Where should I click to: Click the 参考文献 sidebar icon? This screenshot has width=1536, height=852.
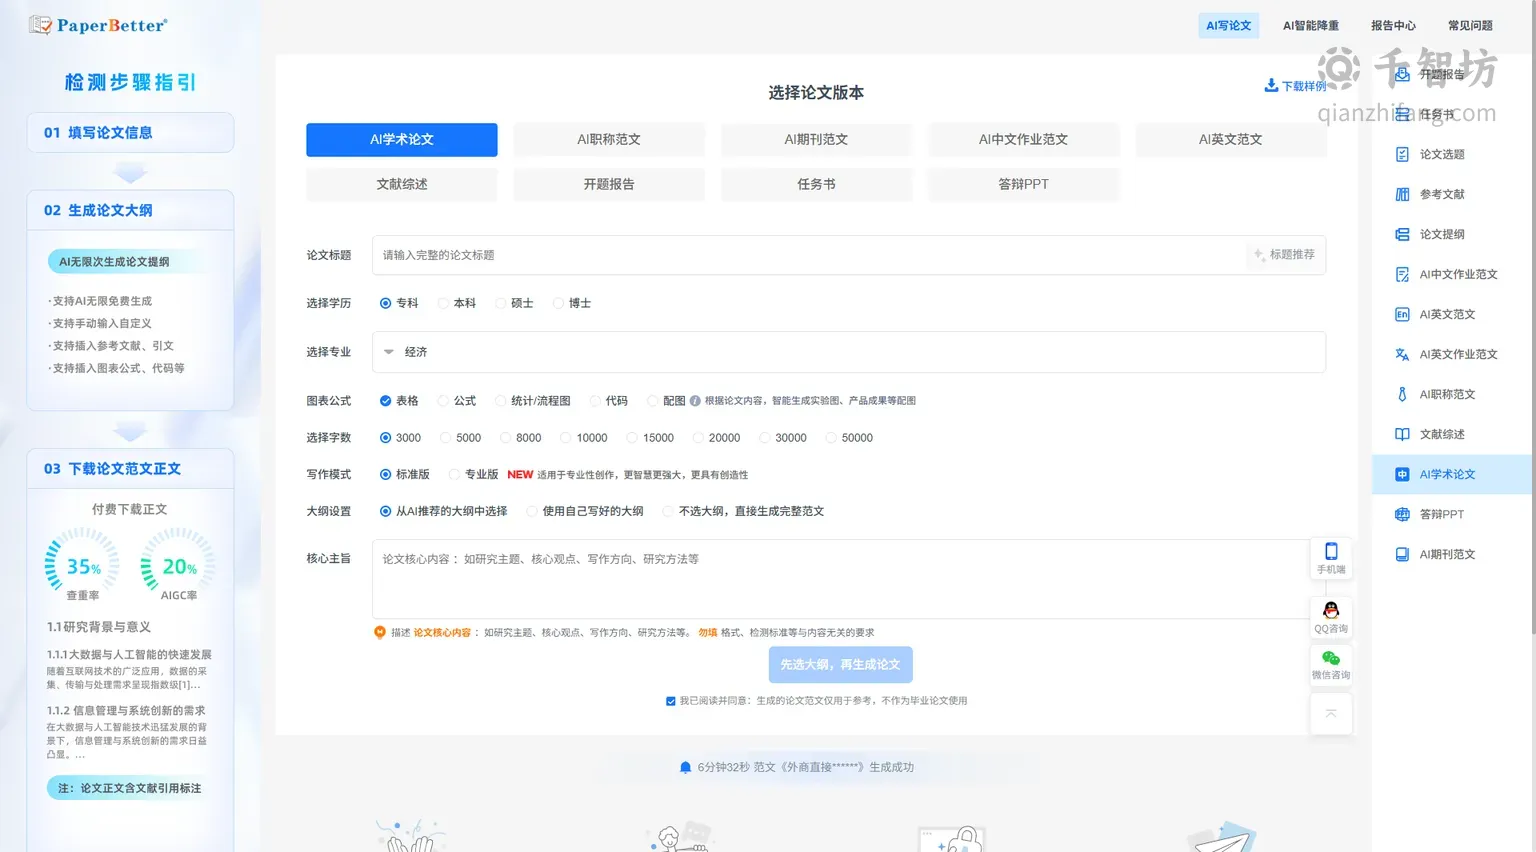pos(1402,194)
